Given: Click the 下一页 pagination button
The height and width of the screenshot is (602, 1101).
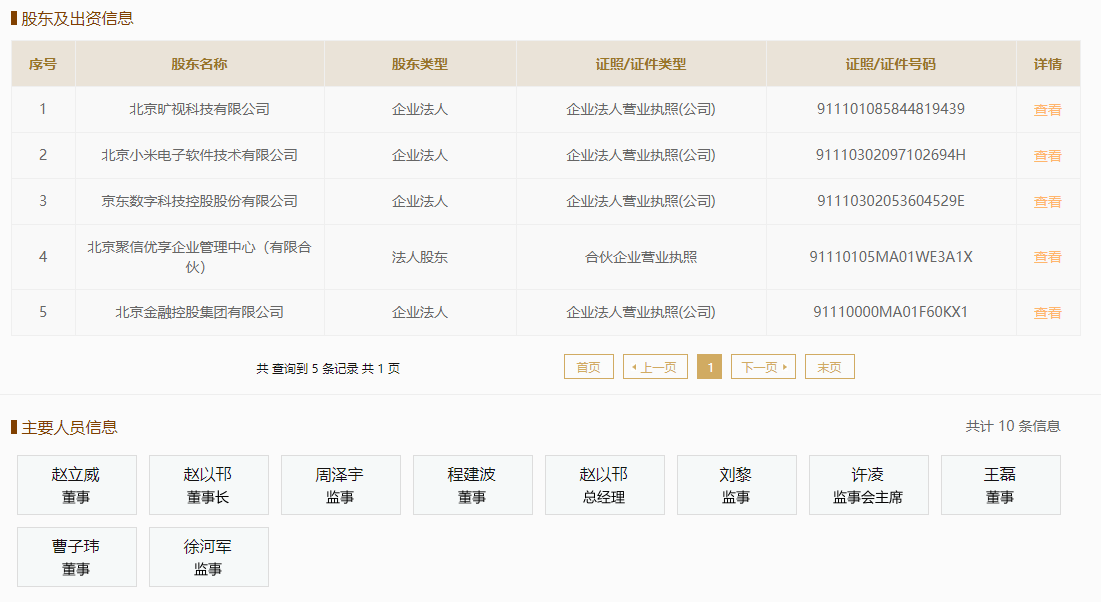Looking at the screenshot, I should tap(763, 366).
